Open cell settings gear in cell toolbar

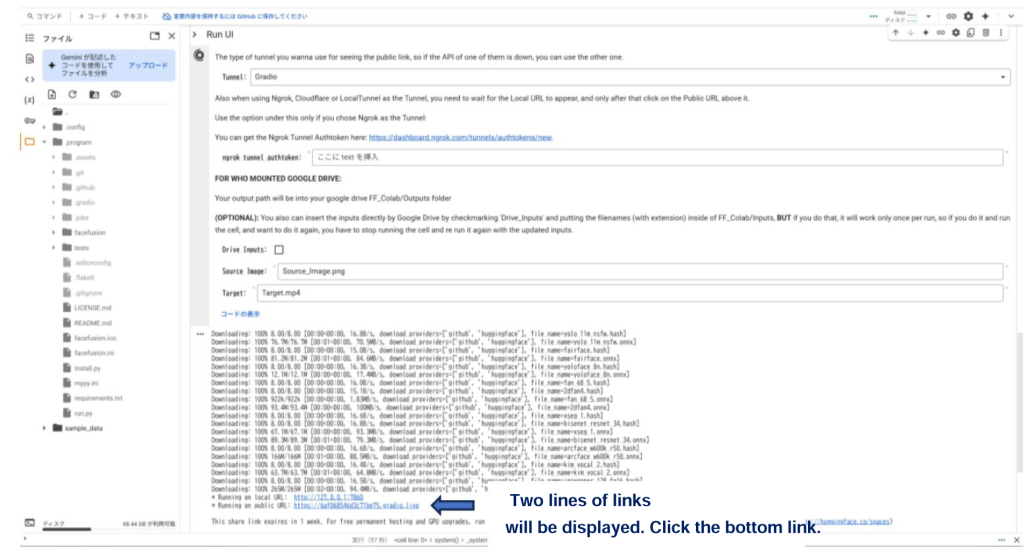click(955, 33)
